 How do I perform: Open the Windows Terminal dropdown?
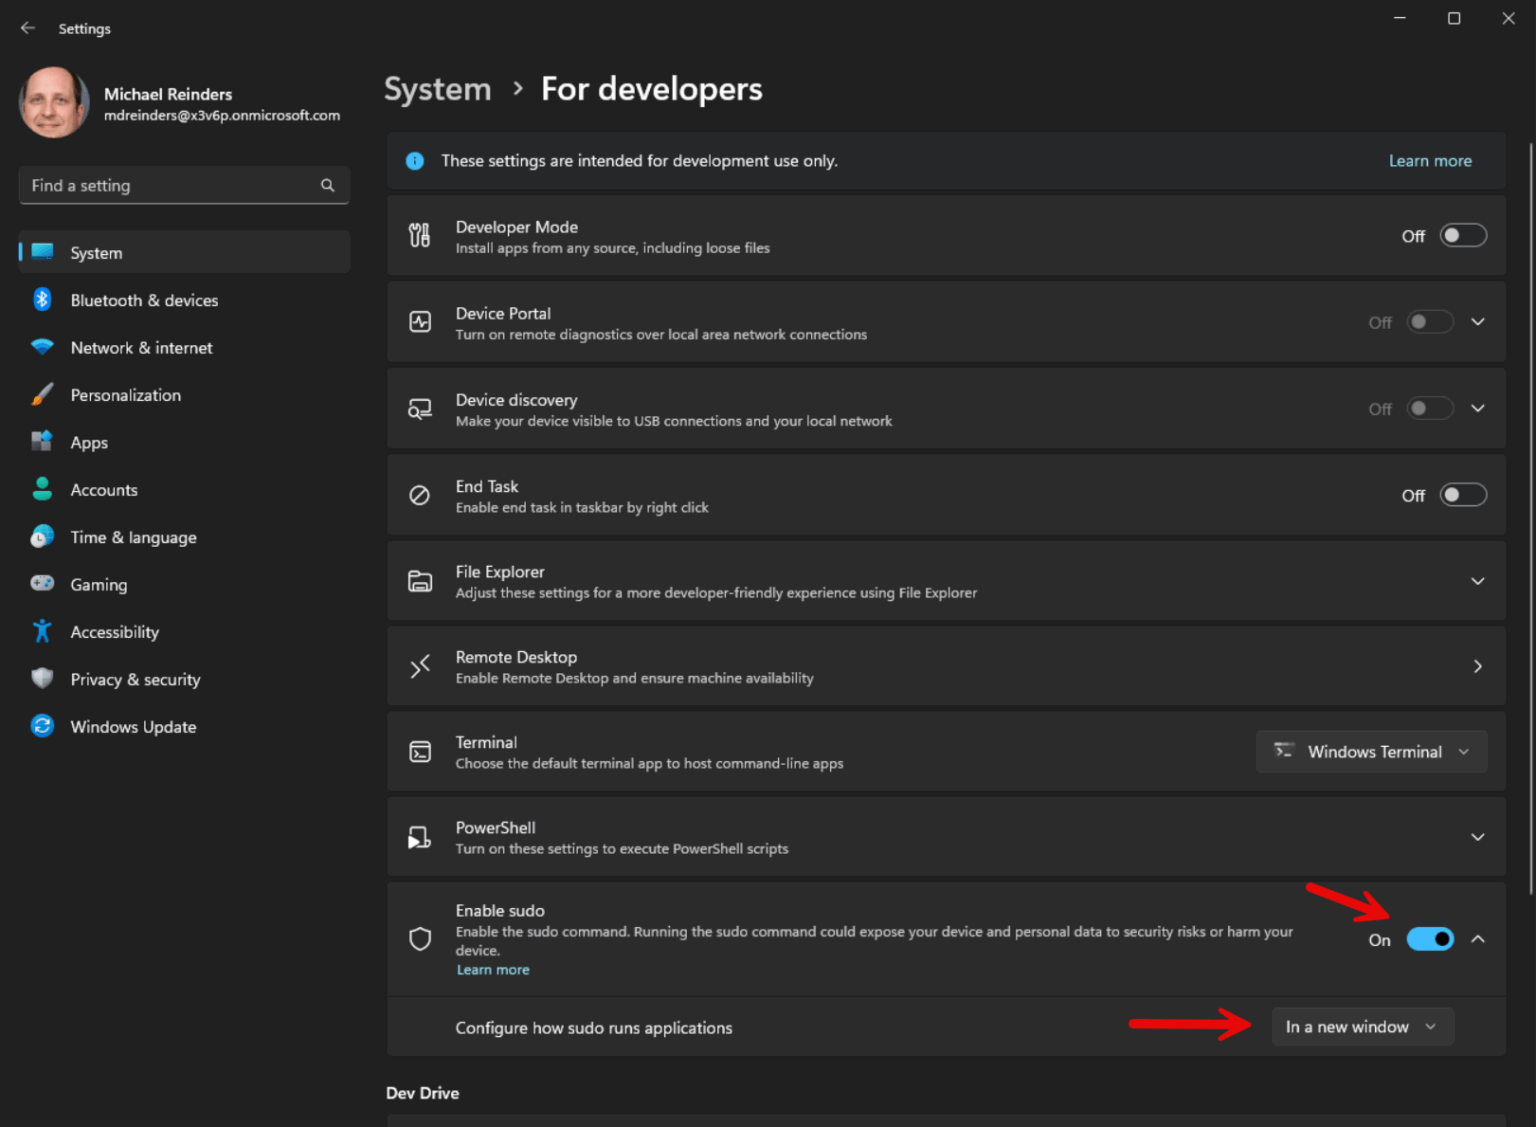click(x=1371, y=751)
